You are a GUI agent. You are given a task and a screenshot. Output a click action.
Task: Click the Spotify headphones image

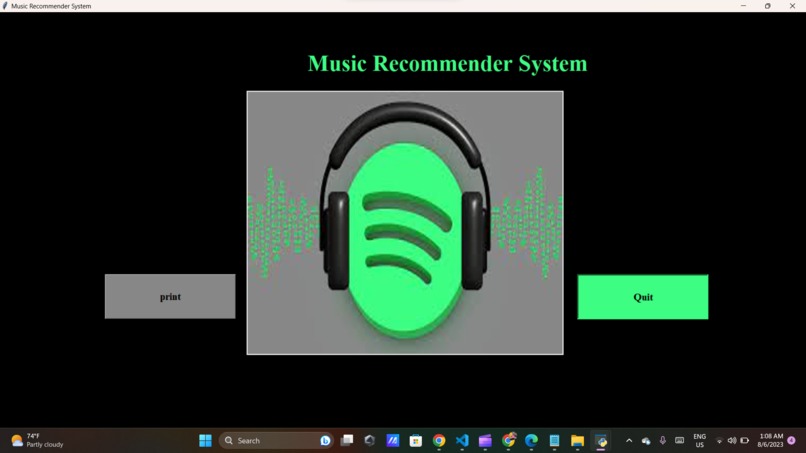[x=405, y=223]
